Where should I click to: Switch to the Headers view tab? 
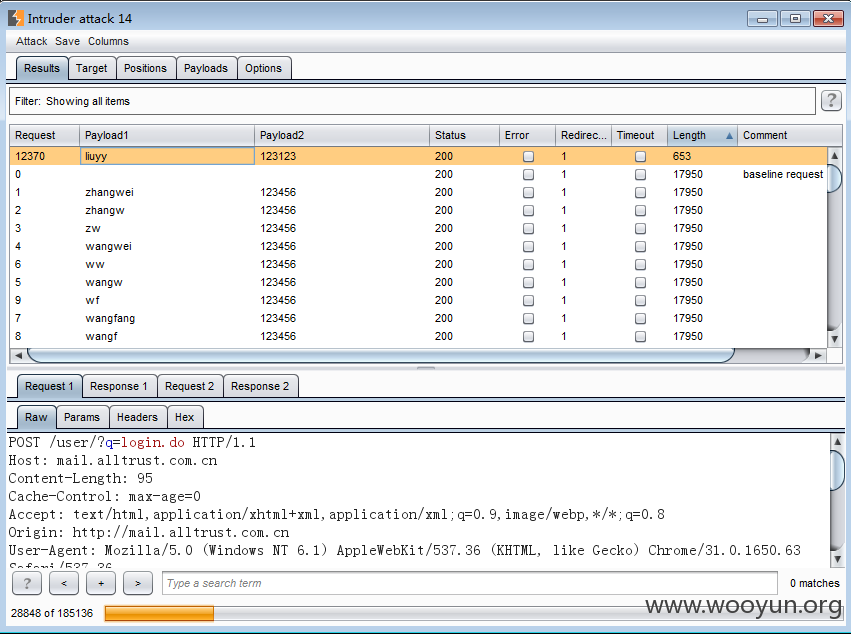[137, 417]
